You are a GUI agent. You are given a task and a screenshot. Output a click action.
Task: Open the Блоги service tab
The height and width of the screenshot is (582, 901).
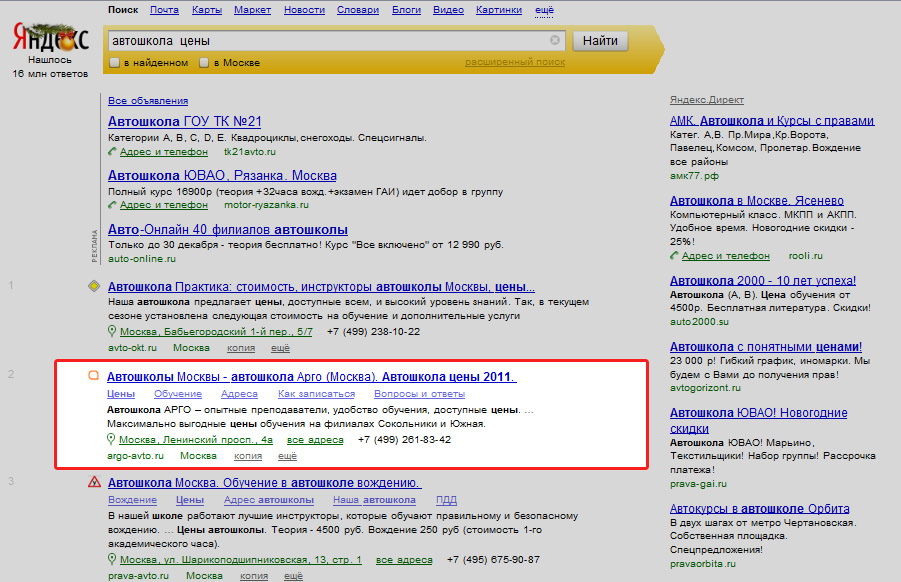tap(406, 10)
